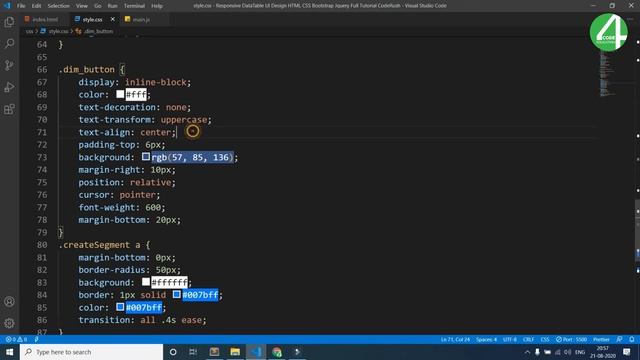
Task: Open the Accounts icon in activity bar
Action: coord(9,302)
